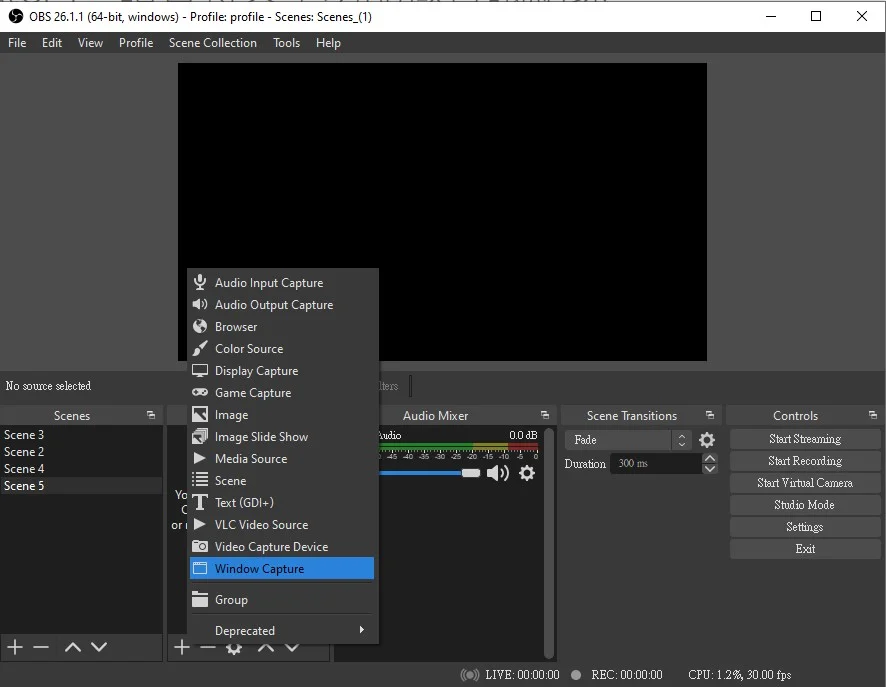Select Game Capture gamepad icon
The width and height of the screenshot is (886, 687).
(x=199, y=392)
